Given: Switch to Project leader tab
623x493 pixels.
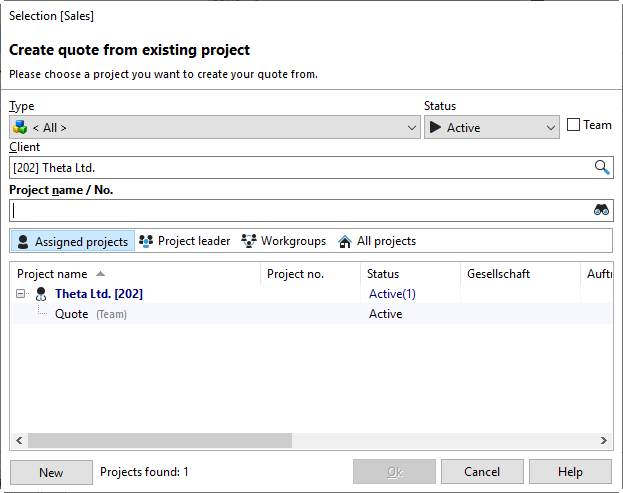Looking at the screenshot, I should 185,241.
